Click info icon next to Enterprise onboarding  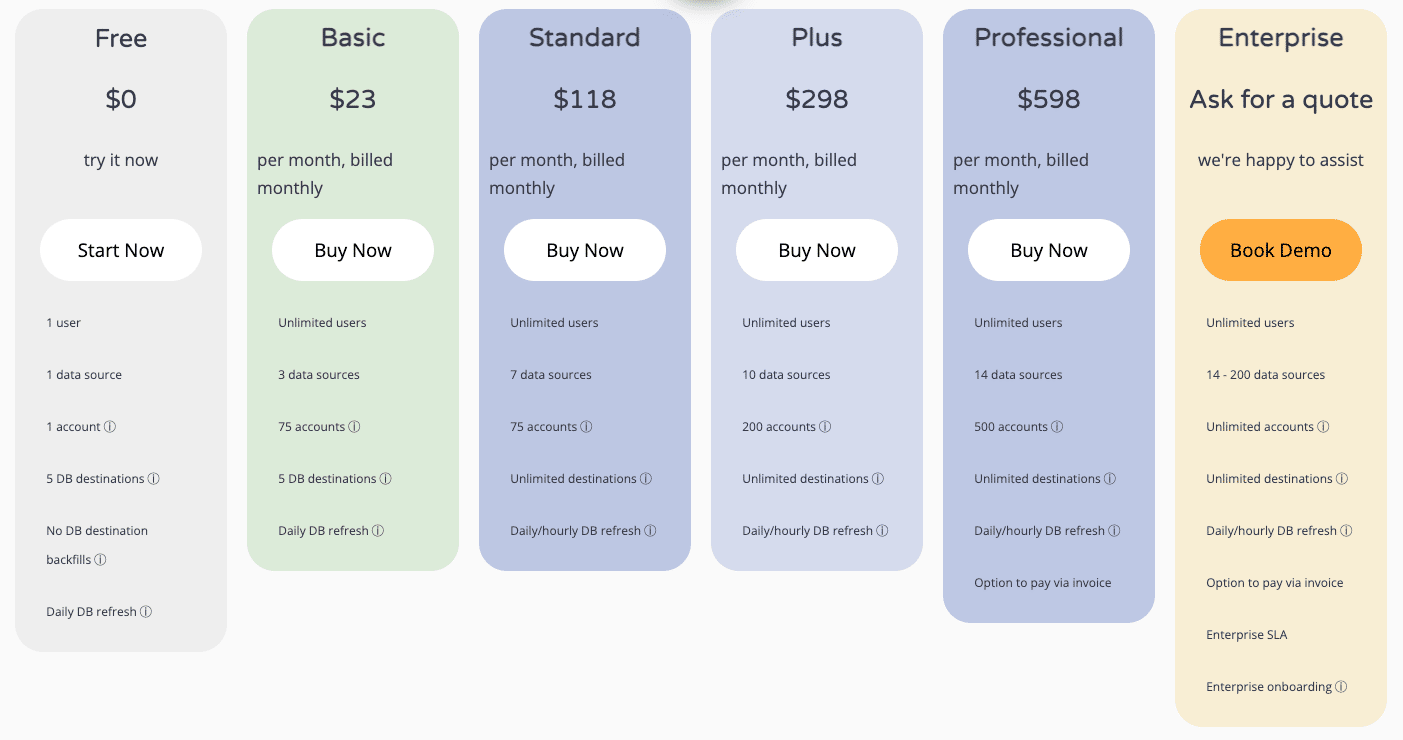pos(1341,687)
